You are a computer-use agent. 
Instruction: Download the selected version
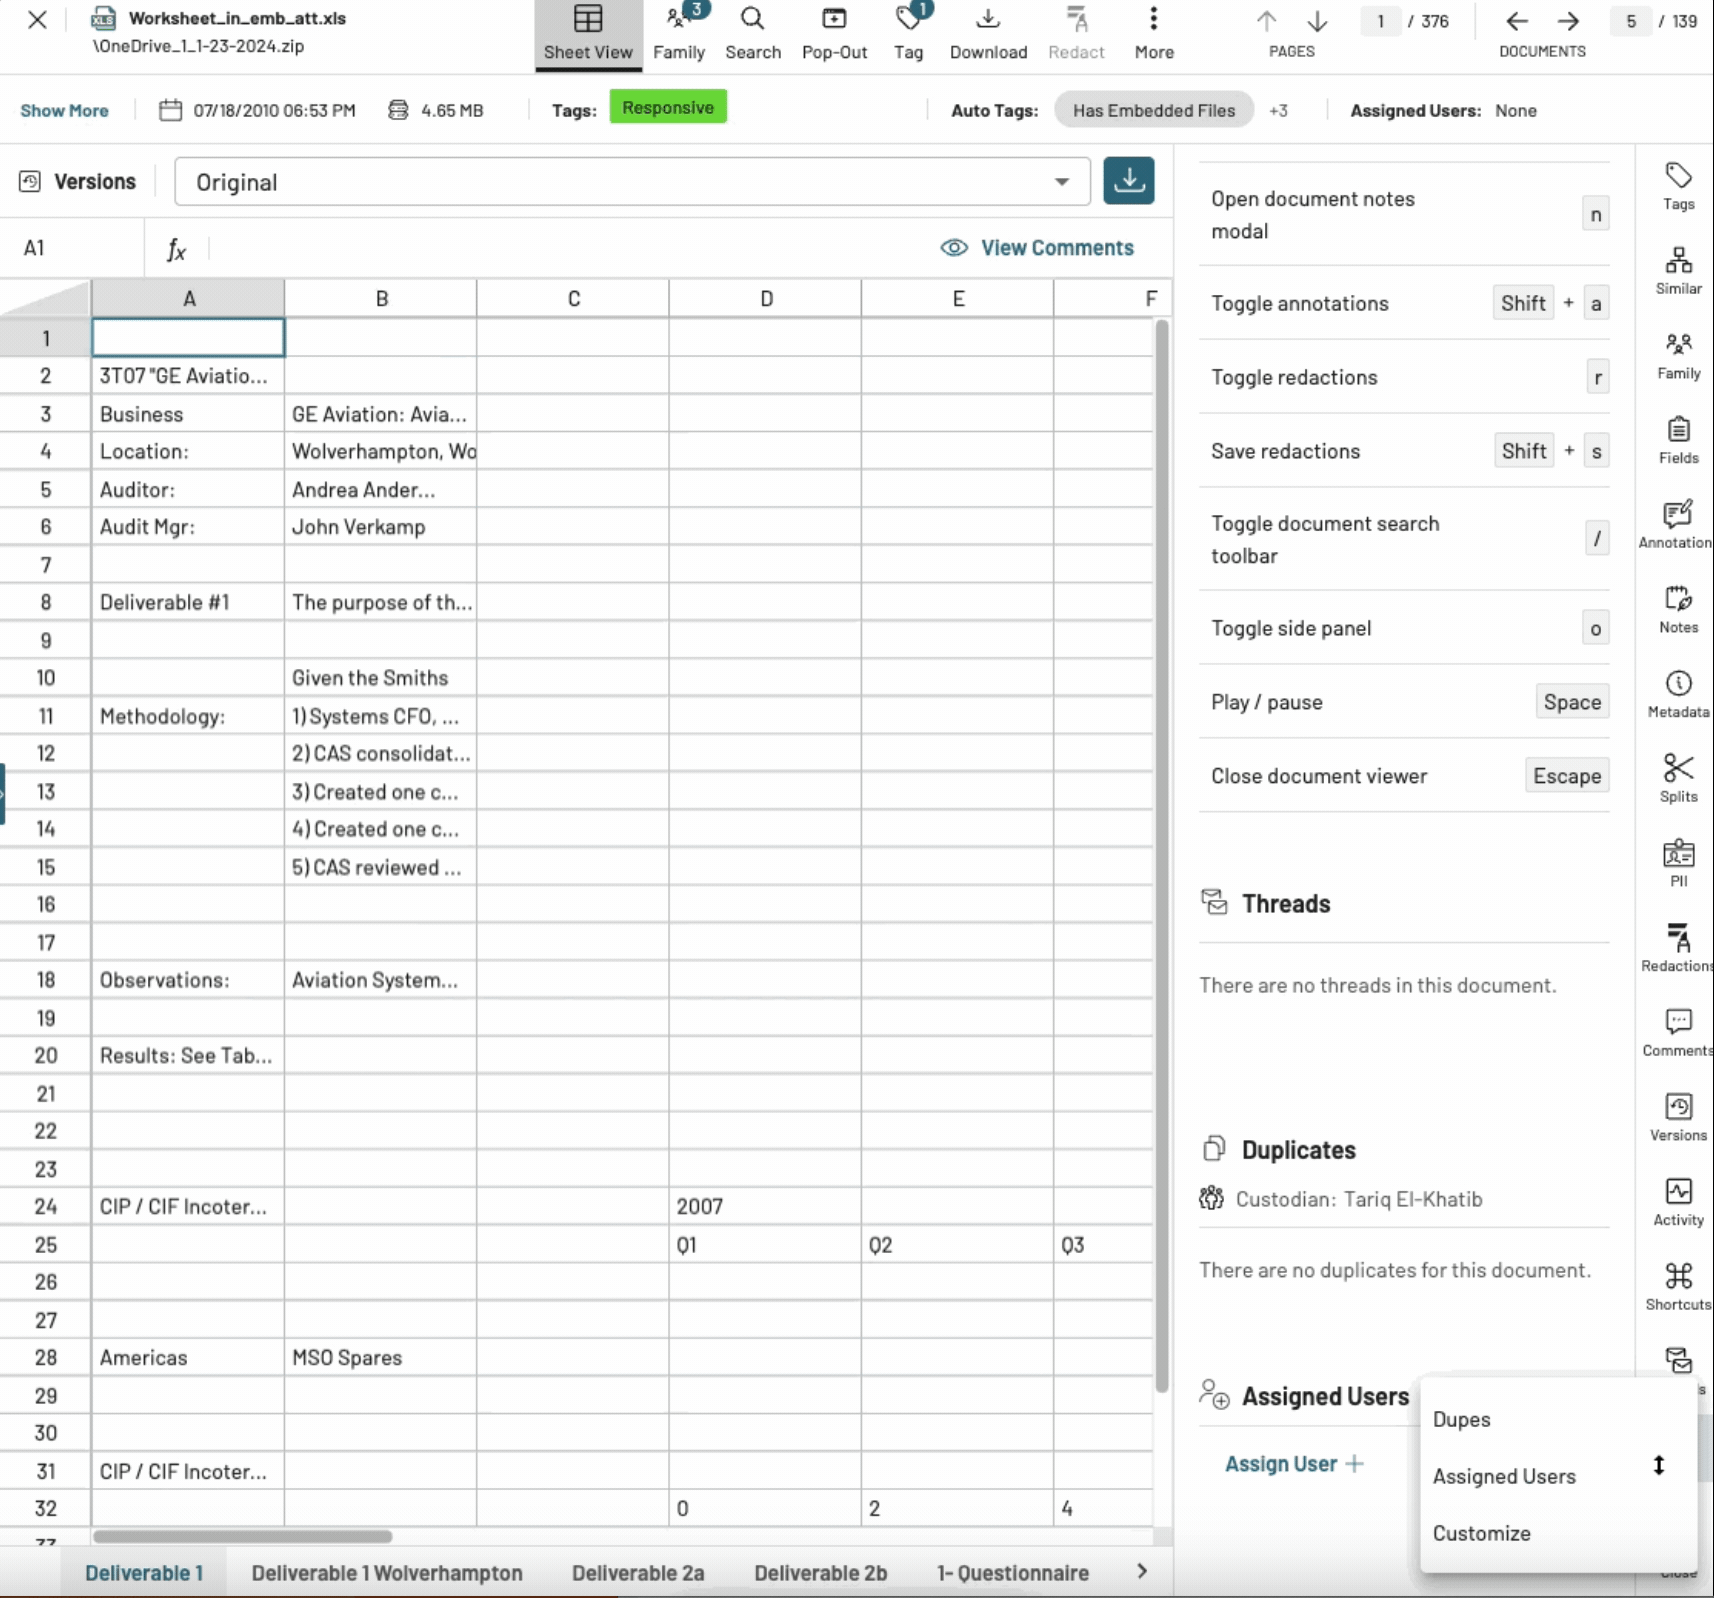1129,181
